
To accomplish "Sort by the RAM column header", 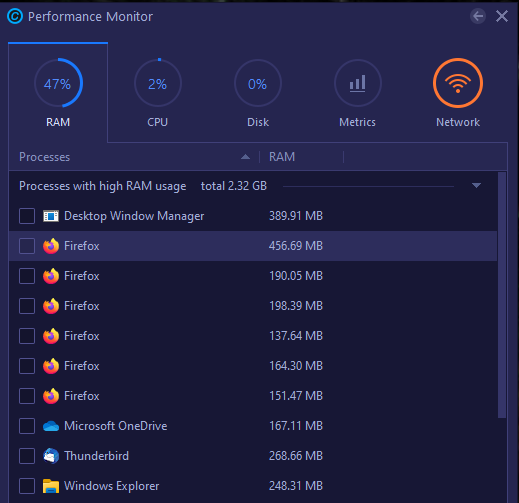I will [282, 157].
